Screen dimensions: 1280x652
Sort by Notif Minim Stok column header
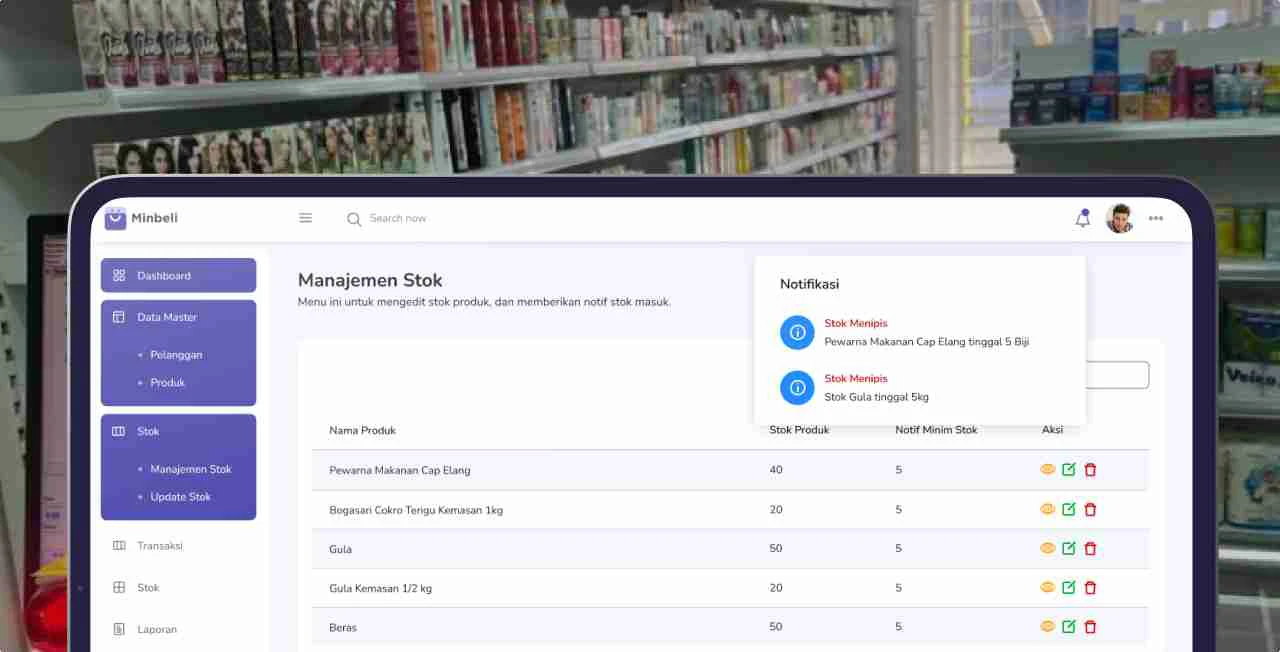pyautogui.click(x=936, y=430)
